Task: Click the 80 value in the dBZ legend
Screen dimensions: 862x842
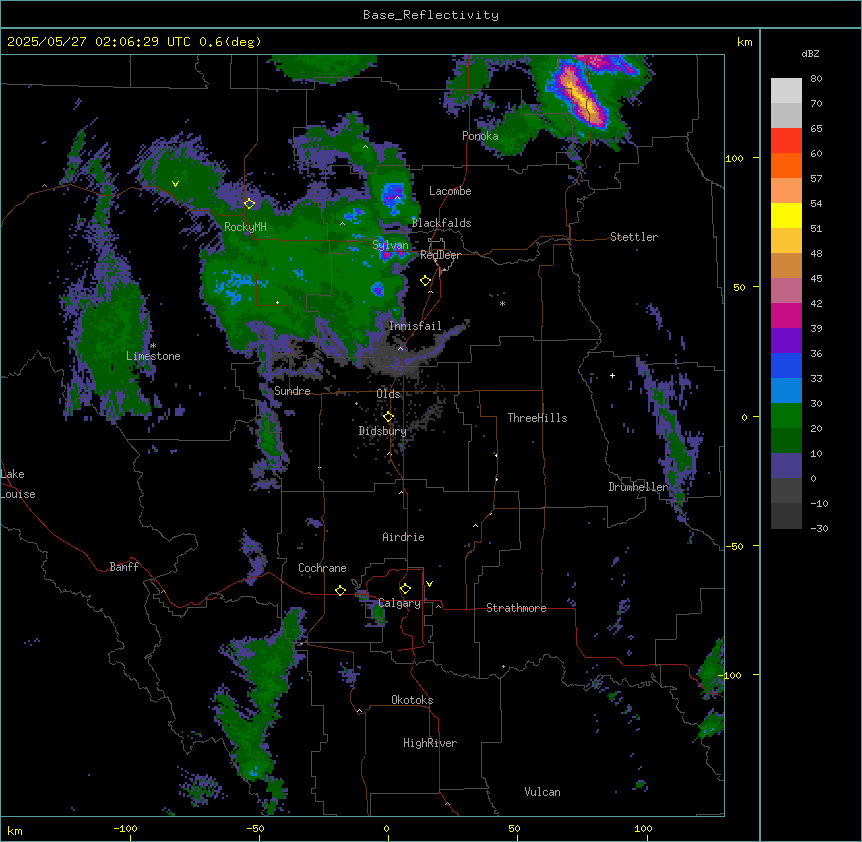Action: (816, 79)
